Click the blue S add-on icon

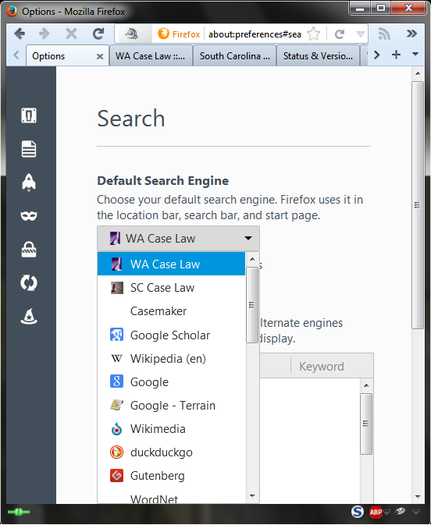click(x=357, y=512)
